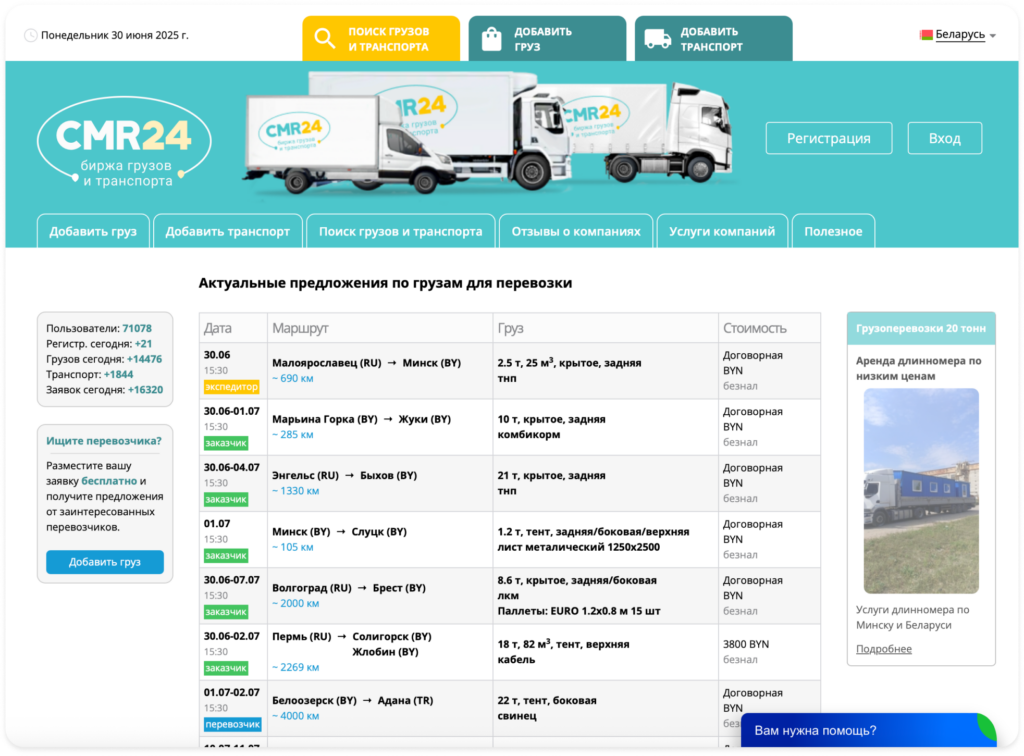Click the blue Добавить груз sidebar button

[x=105, y=562]
